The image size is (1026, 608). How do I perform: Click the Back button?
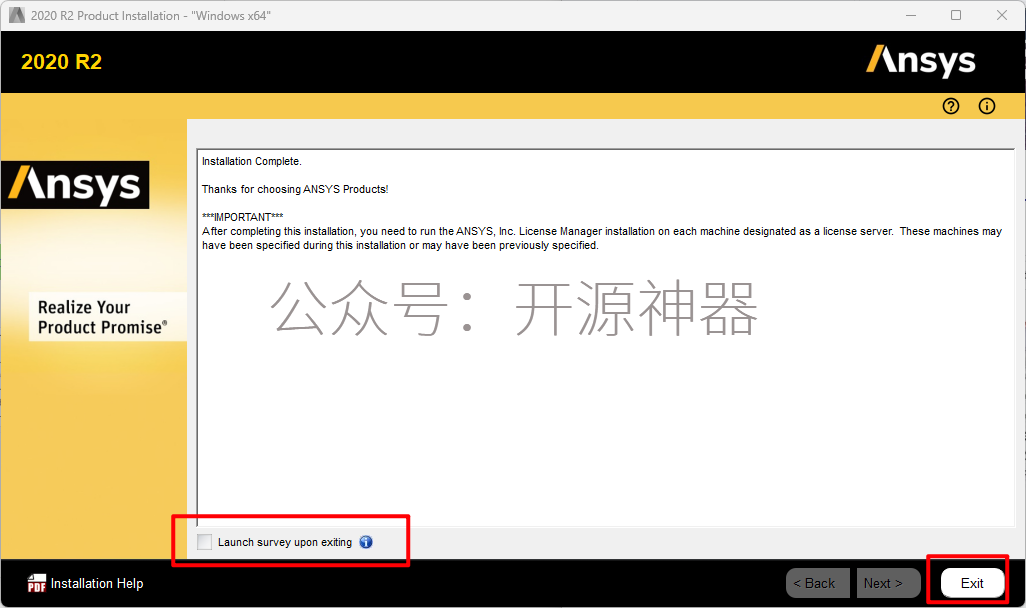point(817,583)
